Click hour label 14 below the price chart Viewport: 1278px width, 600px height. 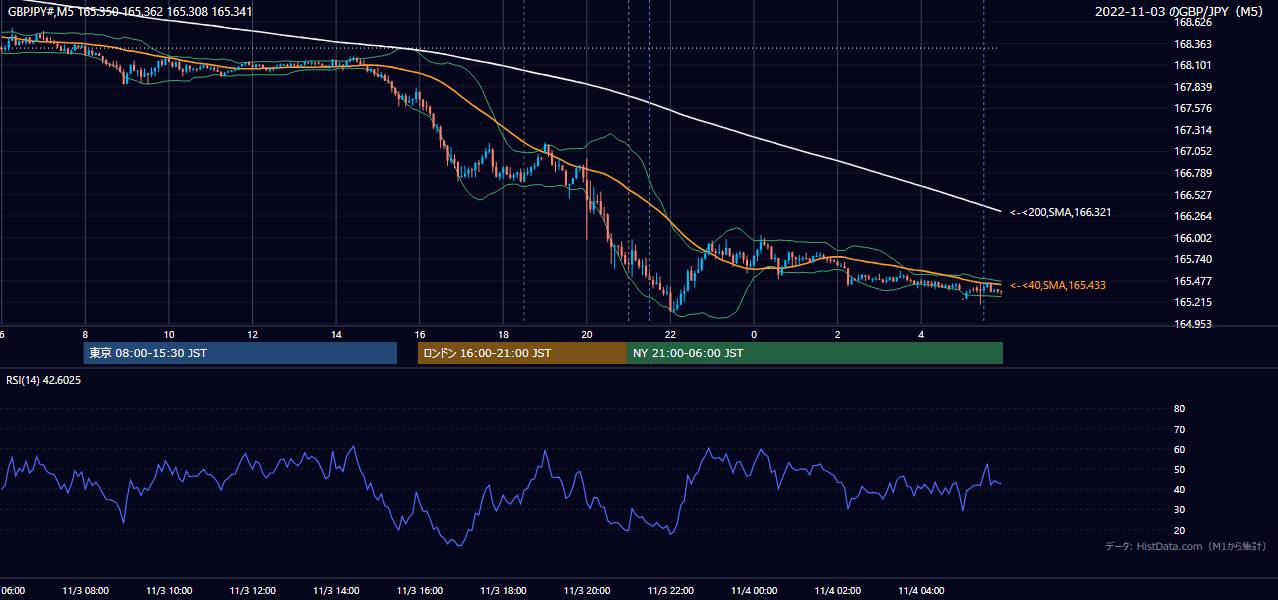tap(336, 334)
